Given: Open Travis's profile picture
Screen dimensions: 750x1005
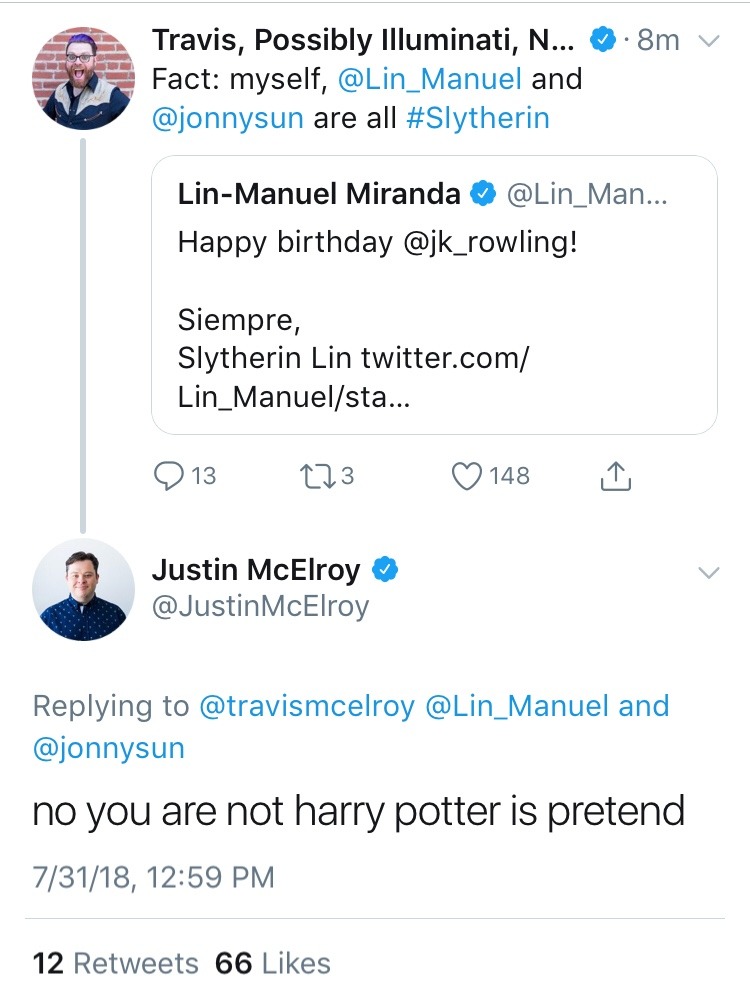Looking at the screenshot, I should [83, 78].
